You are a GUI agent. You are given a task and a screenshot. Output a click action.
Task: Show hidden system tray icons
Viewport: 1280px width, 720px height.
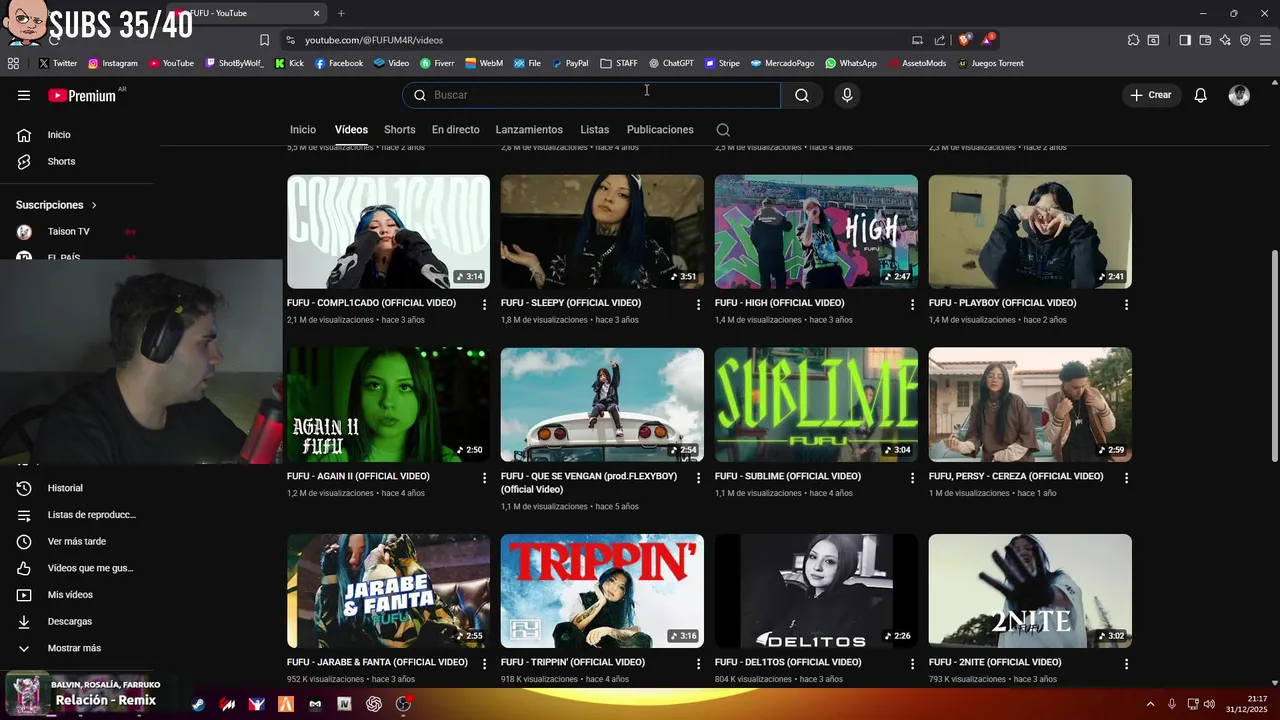(1150, 704)
